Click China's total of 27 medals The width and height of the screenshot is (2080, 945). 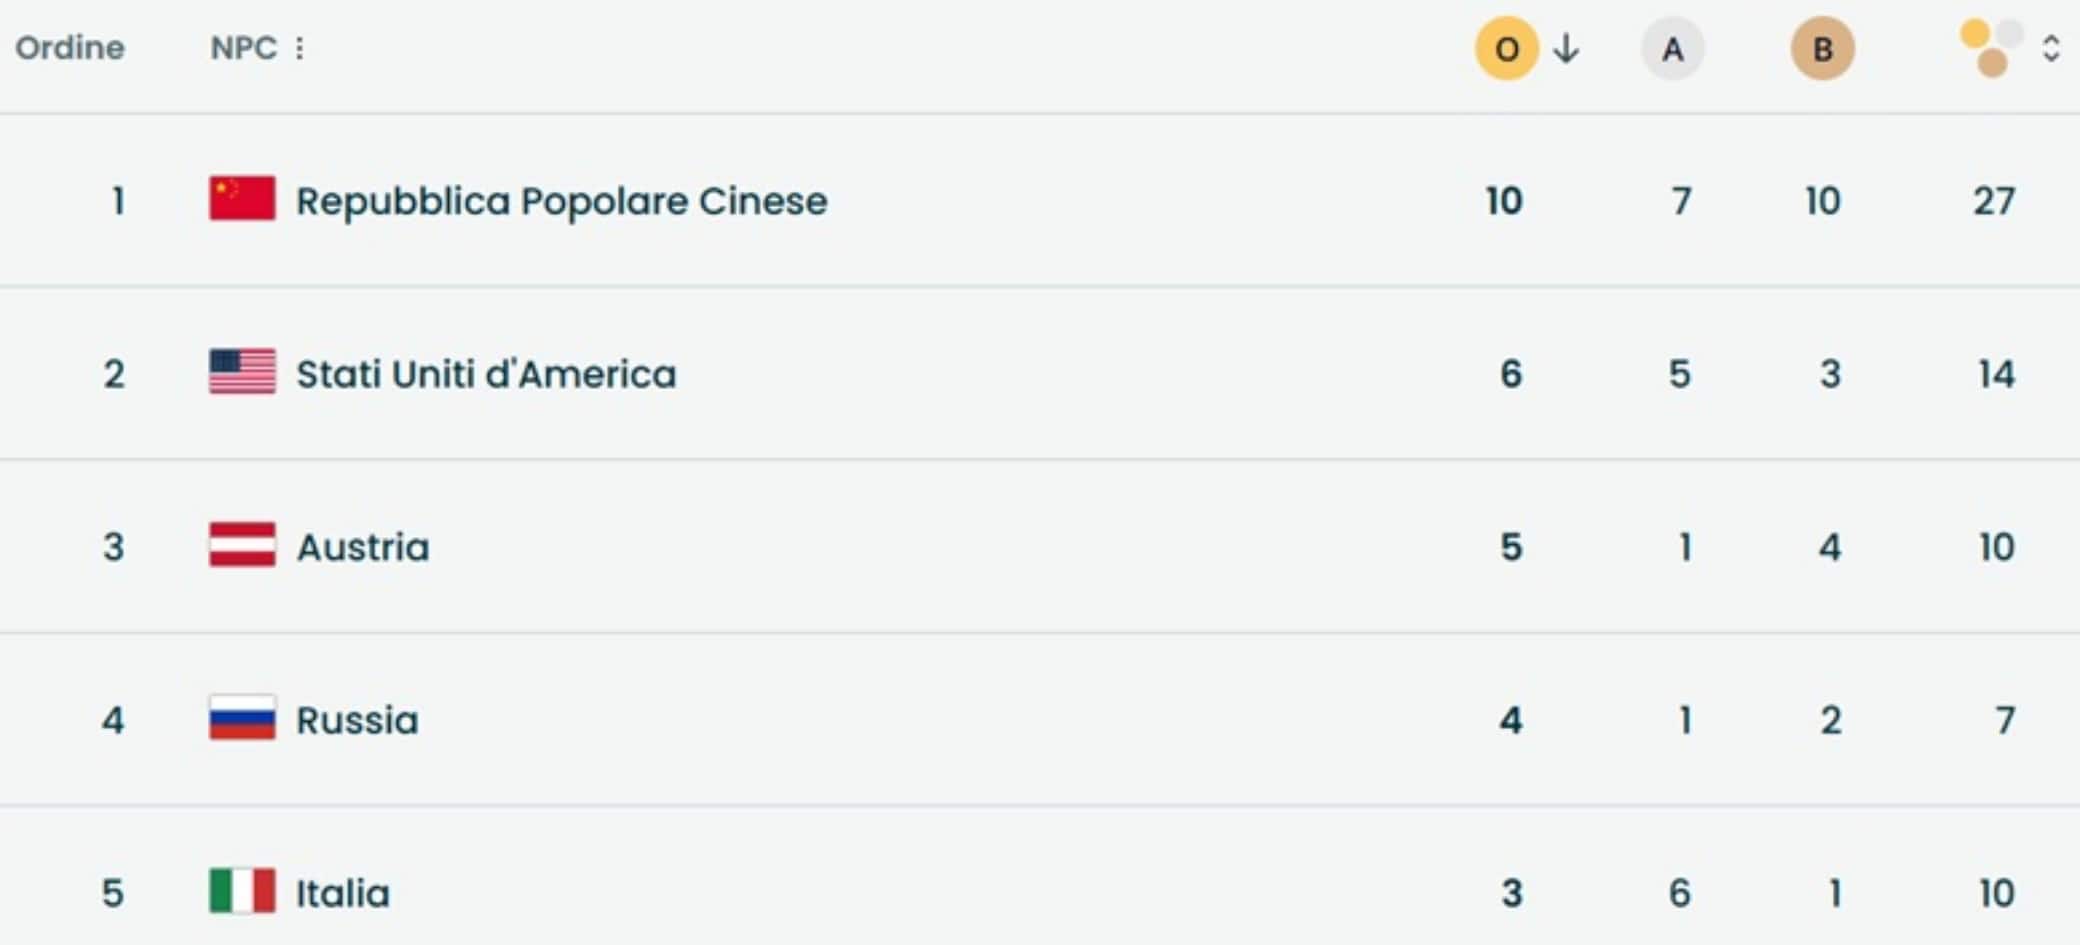coord(1993,201)
